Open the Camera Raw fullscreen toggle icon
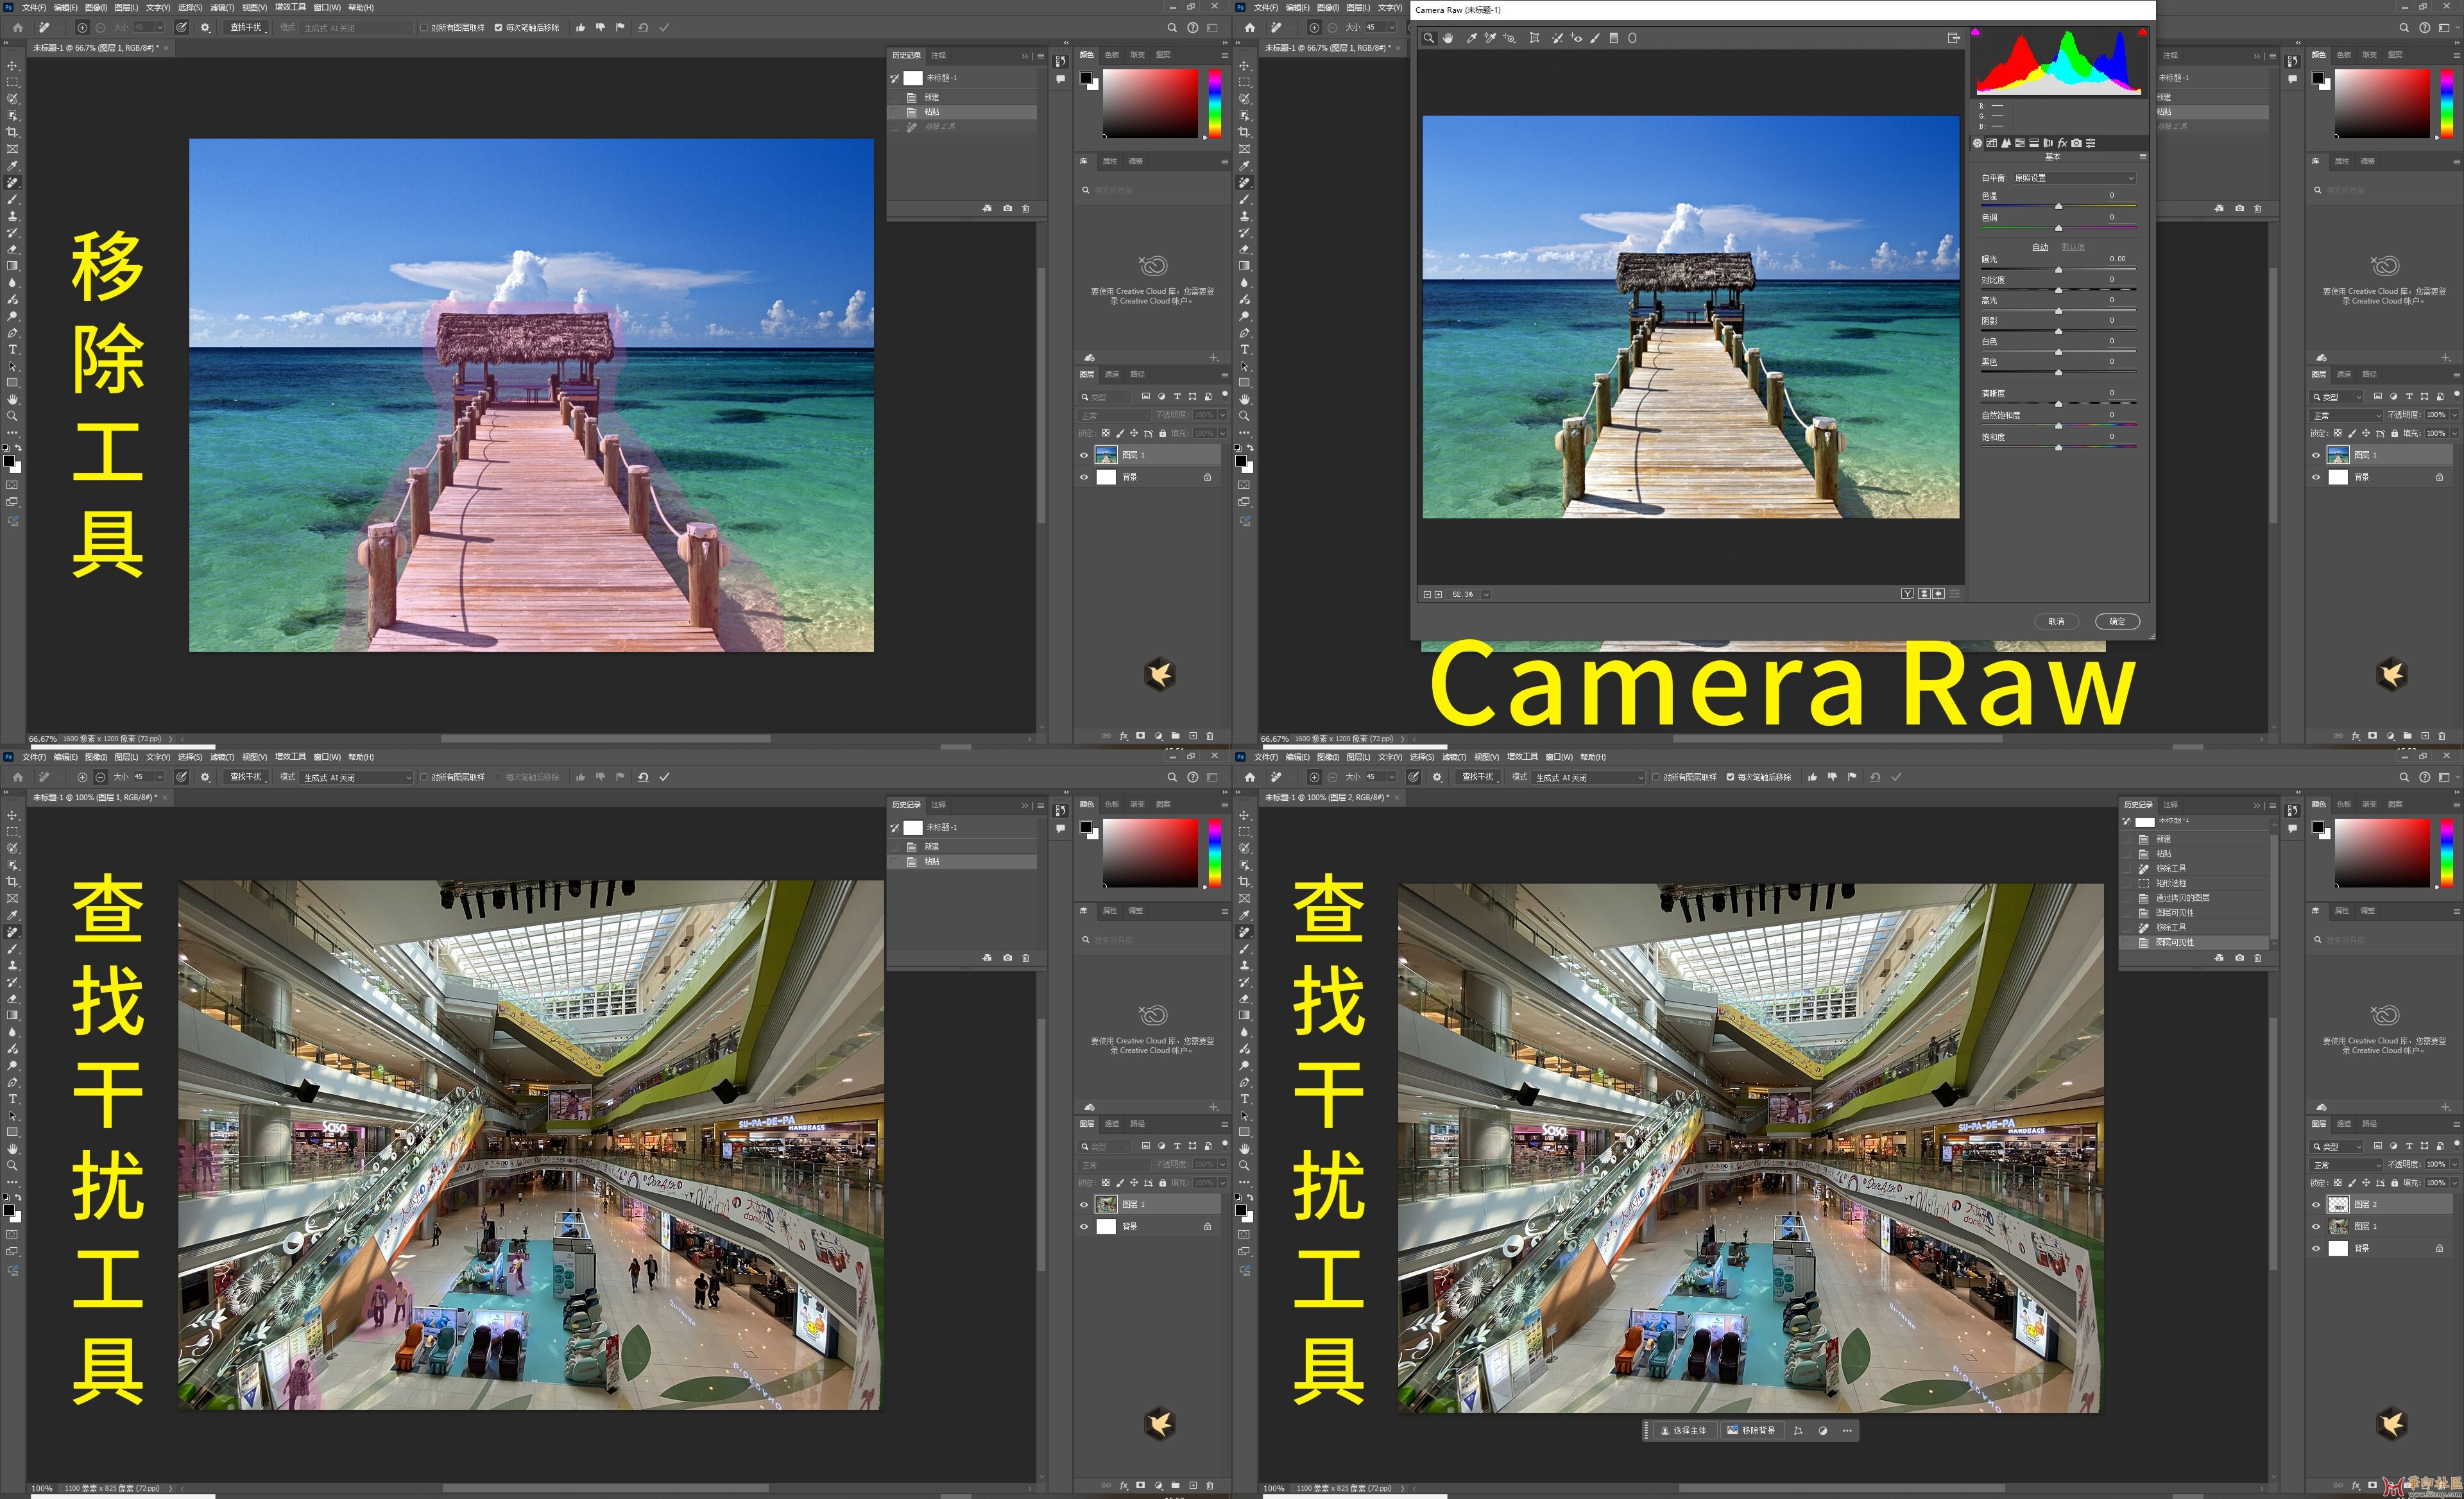Screen dimensions: 2464x1499 point(1953,38)
